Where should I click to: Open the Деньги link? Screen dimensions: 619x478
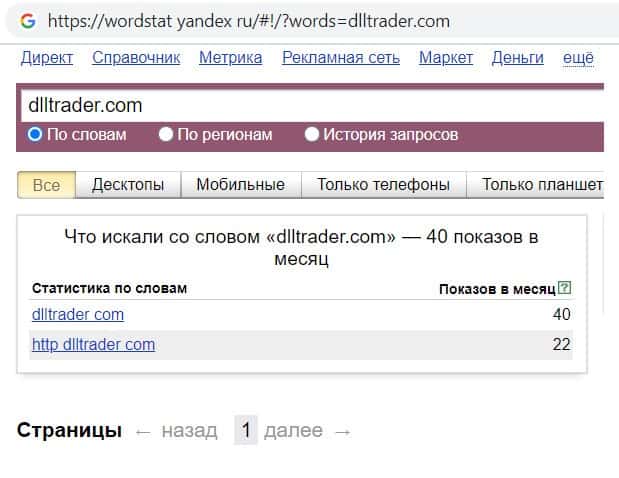(518, 58)
